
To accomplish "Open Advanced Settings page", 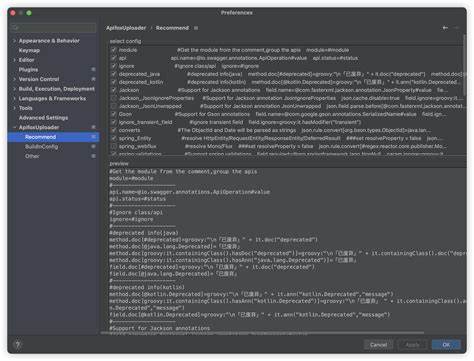I will coord(43,118).
